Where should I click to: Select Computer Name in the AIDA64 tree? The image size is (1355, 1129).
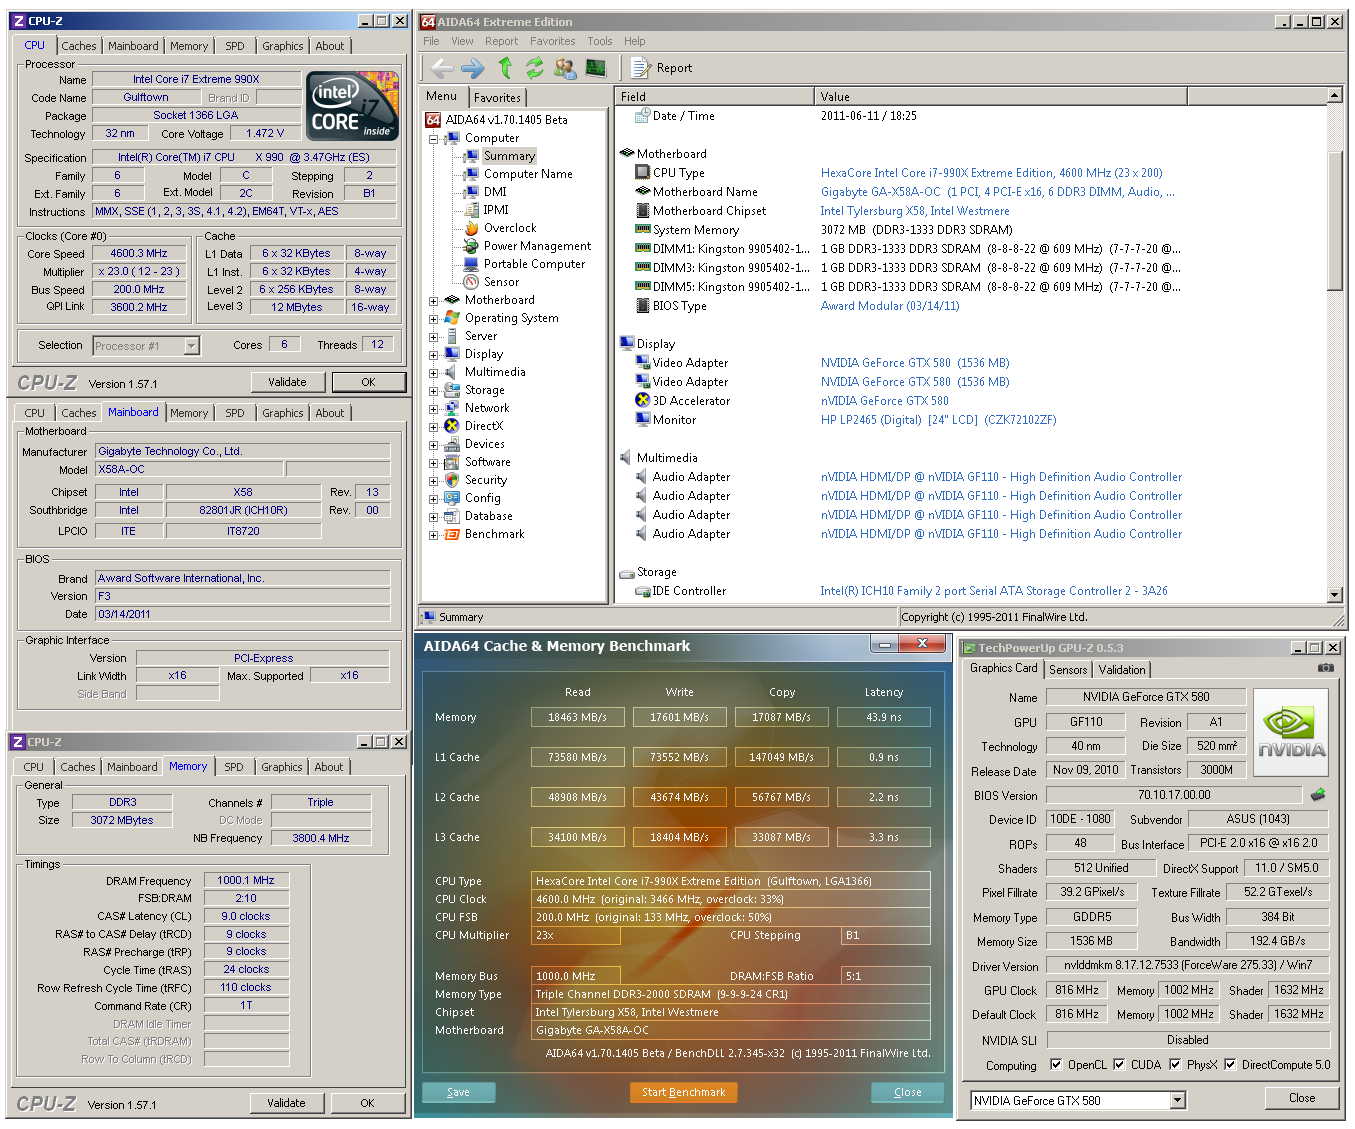point(528,174)
